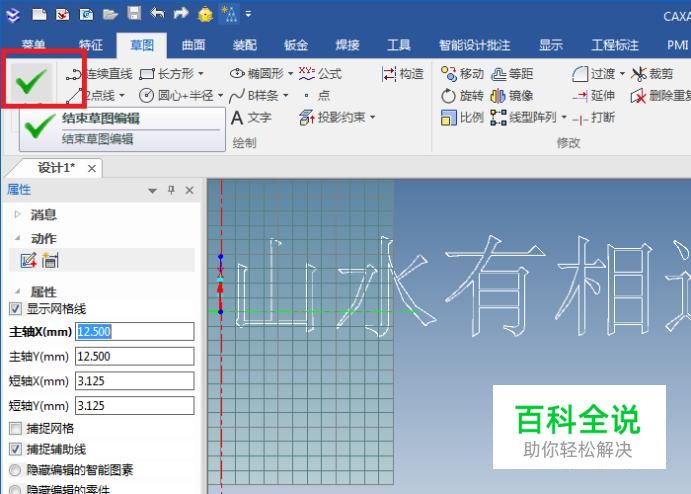Click the open folder icon in quick access toolbar
Viewport: 691px width, 494px height.
[110, 15]
